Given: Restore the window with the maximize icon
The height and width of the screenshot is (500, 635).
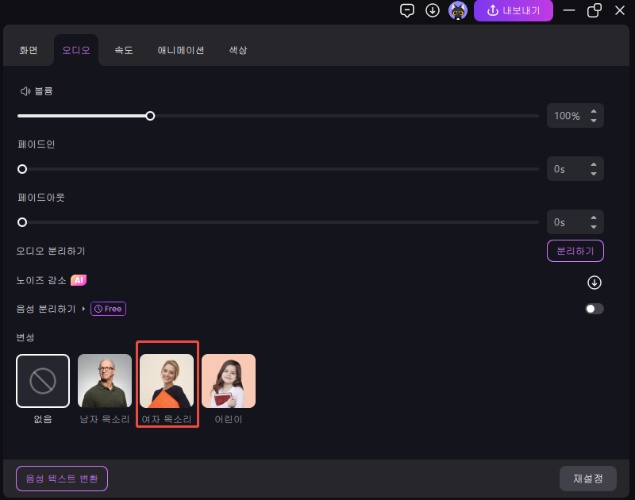Looking at the screenshot, I should click(x=594, y=11).
